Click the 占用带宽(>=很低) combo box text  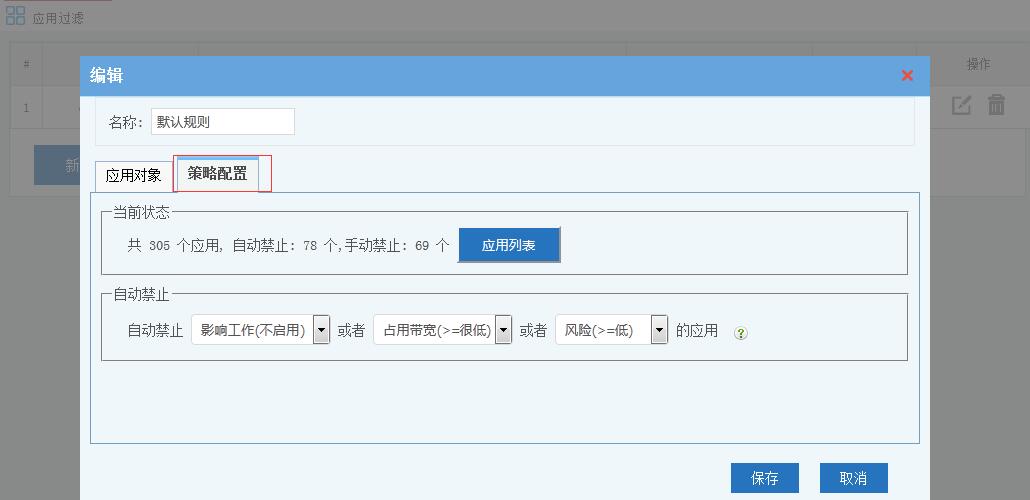coord(436,330)
